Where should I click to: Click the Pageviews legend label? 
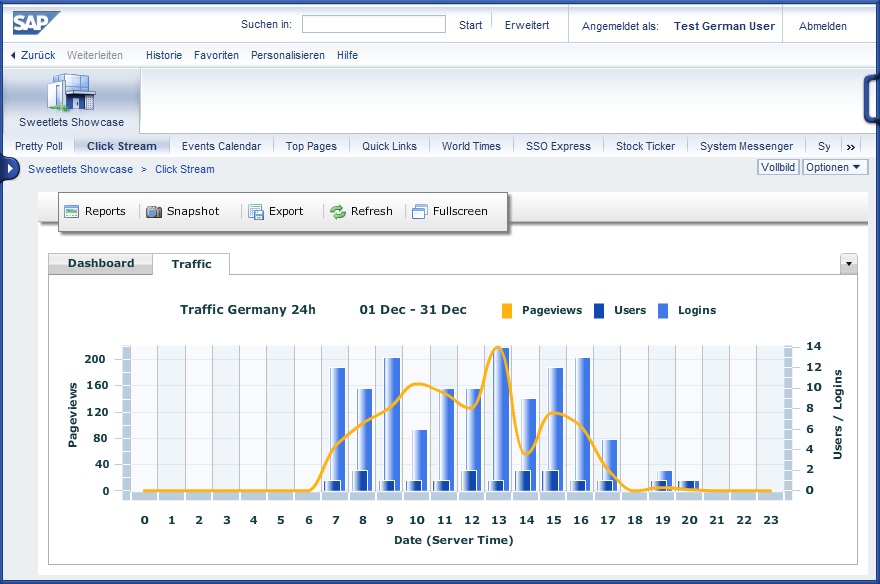(x=552, y=310)
